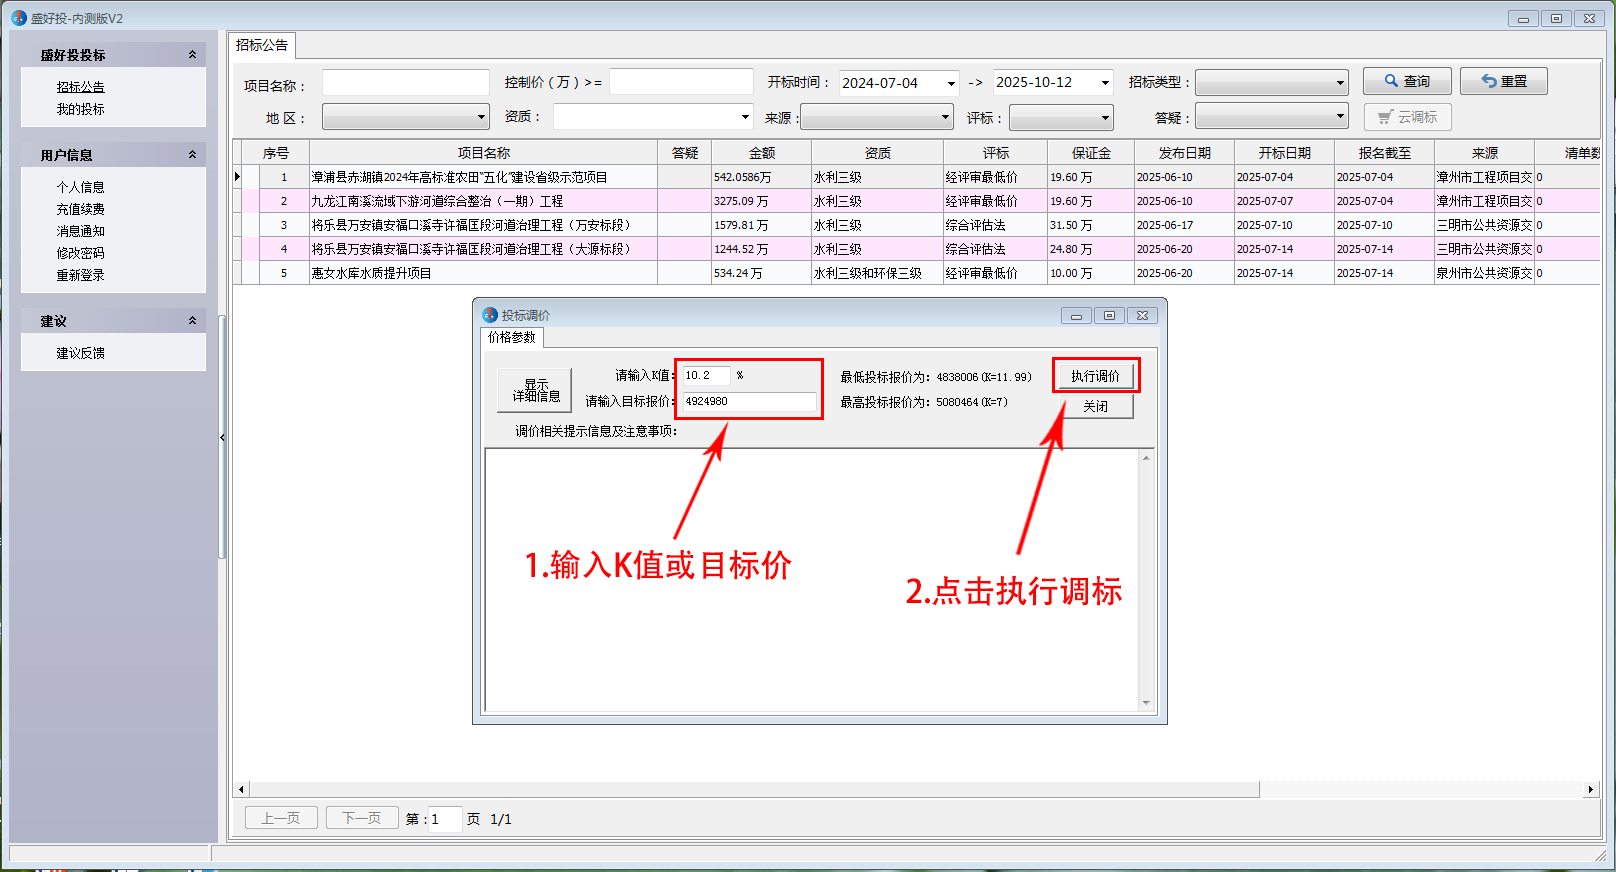Click the 请输入目标报价 input field
Viewport: 1616px width, 872px height.
[x=748, y=401]
